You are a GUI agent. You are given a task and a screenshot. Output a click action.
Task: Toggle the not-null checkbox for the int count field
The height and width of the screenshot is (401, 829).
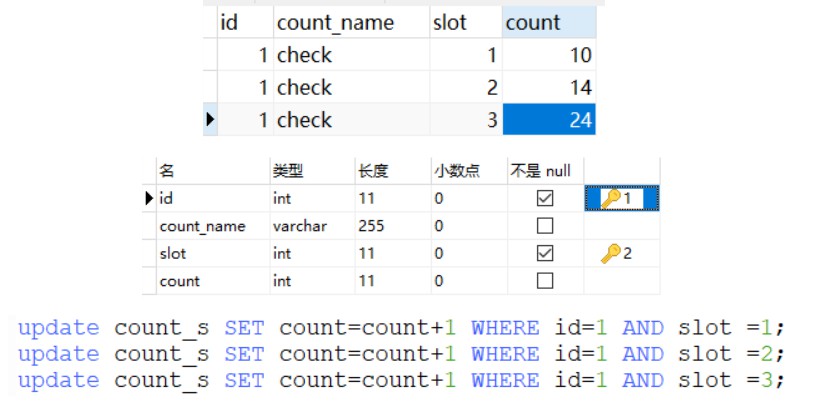[x=545, y=280]
